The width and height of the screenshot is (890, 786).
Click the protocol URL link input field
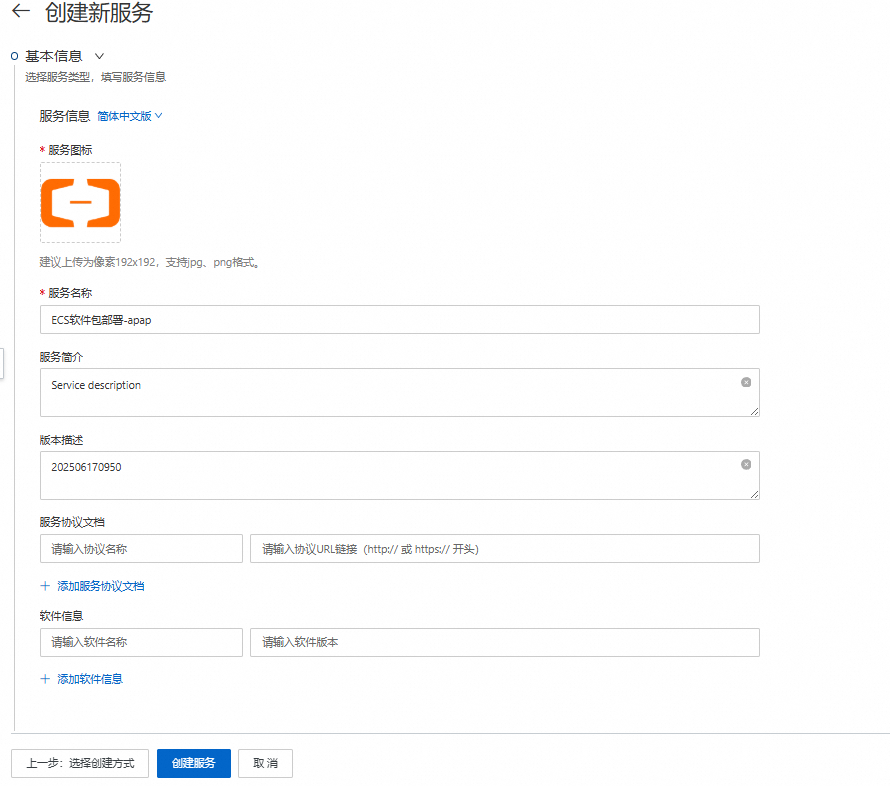coord(505,549)
